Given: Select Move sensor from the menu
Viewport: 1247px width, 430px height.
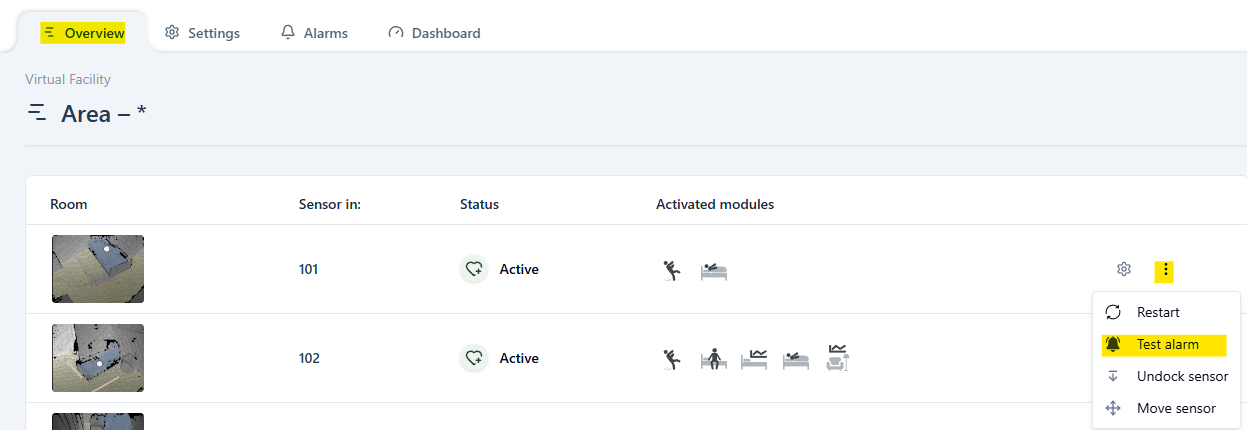Looking at the screenshot, I should point(1175,408).
